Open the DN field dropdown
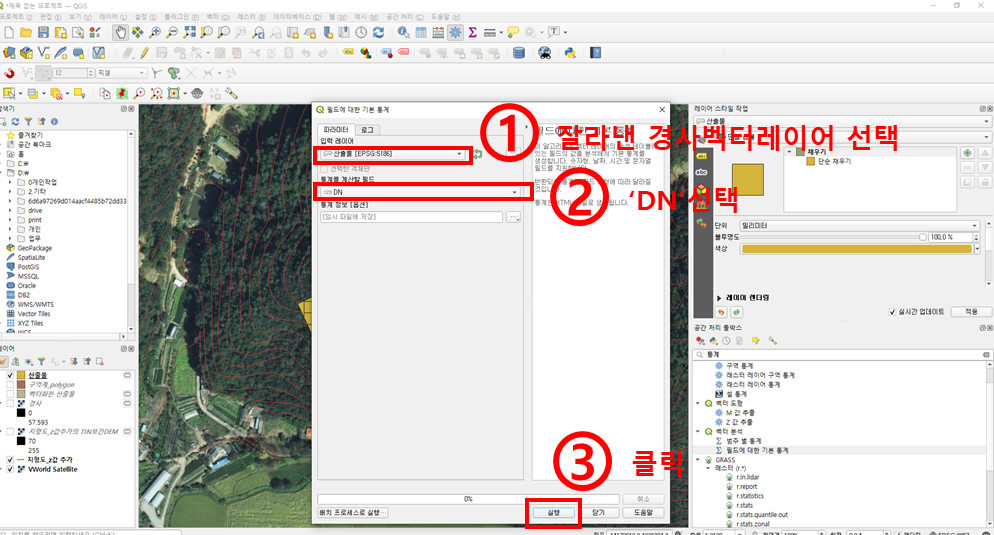 coord(420,192)
